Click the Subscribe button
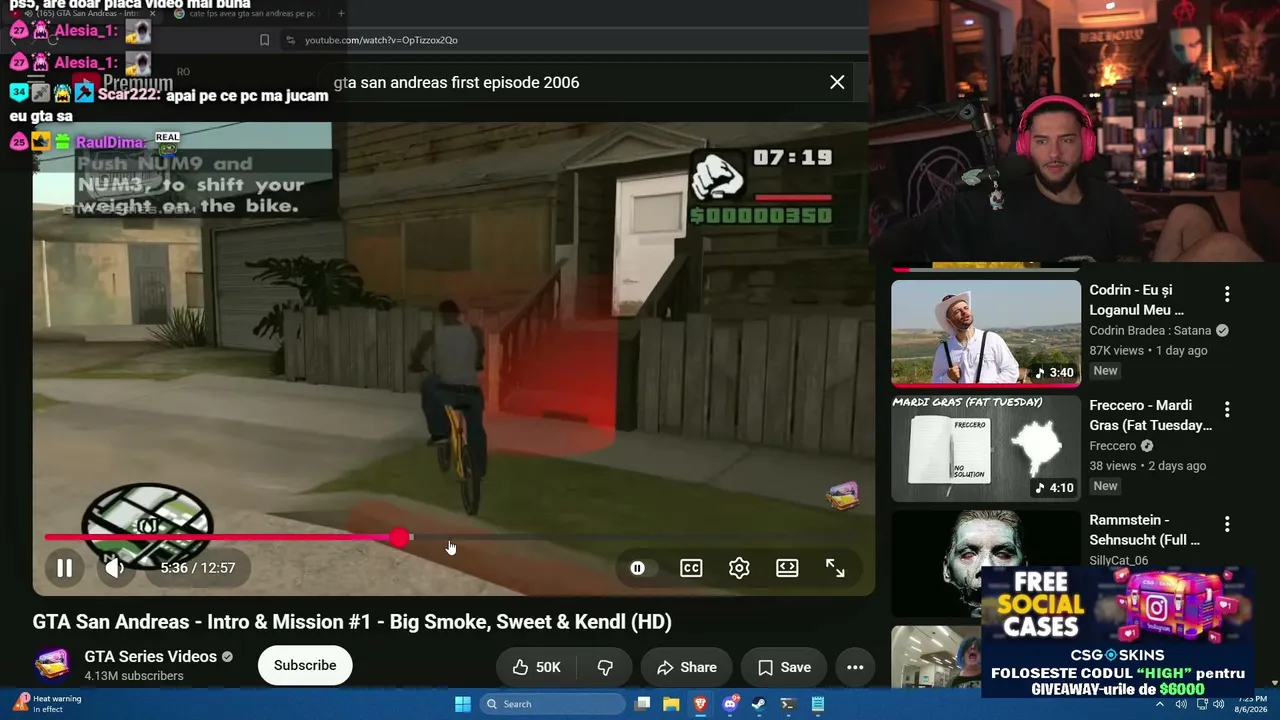The image size is (1280, 720). (305, 666)
